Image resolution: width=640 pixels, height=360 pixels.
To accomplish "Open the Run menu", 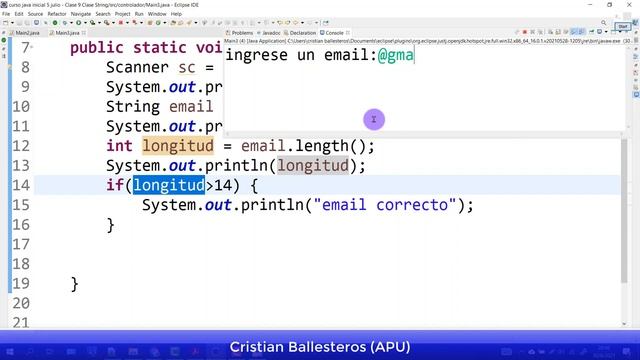I will [139, 14].
